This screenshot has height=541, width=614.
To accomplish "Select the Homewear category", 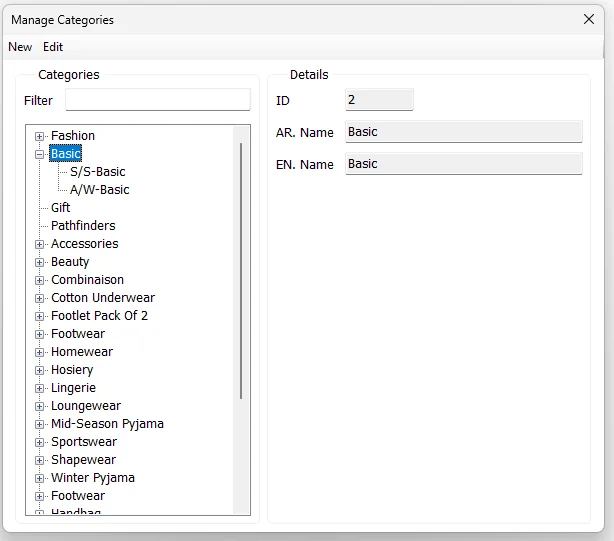I will (x=82, y=352).
